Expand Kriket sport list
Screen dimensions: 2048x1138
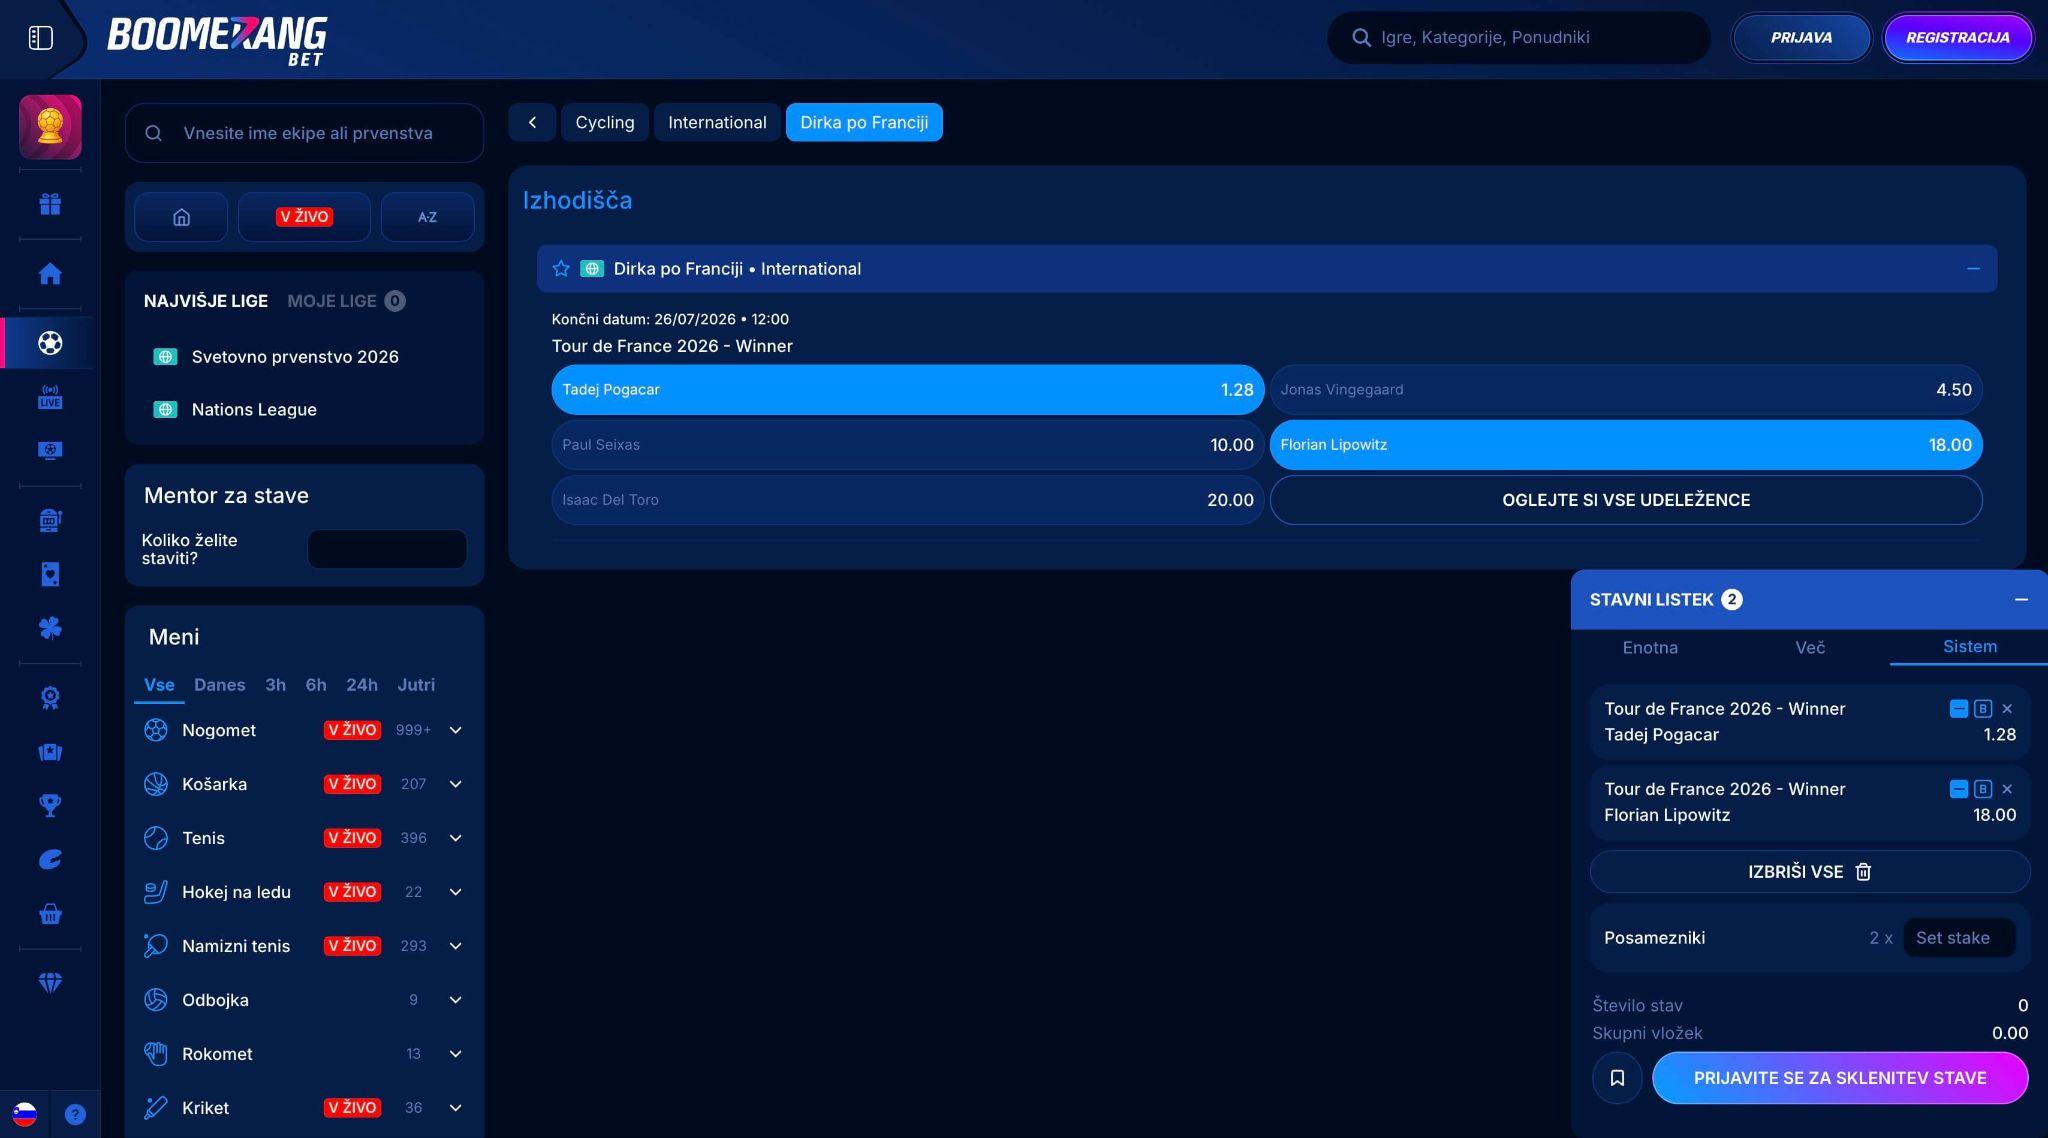coord(455,1108)
